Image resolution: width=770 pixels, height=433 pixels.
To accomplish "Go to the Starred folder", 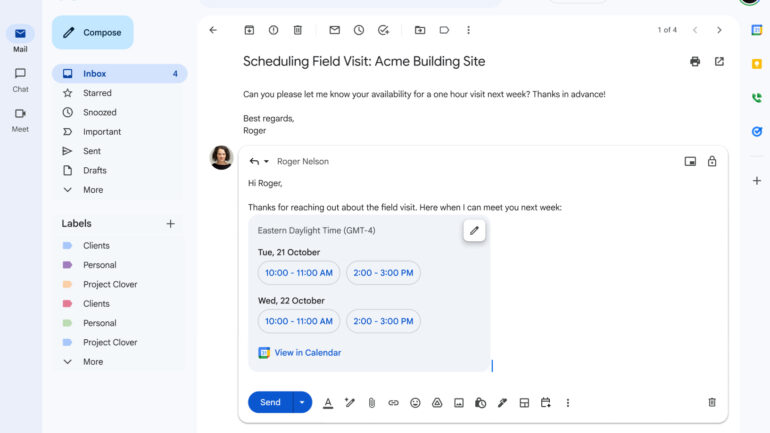I will [x=97, y=93].
